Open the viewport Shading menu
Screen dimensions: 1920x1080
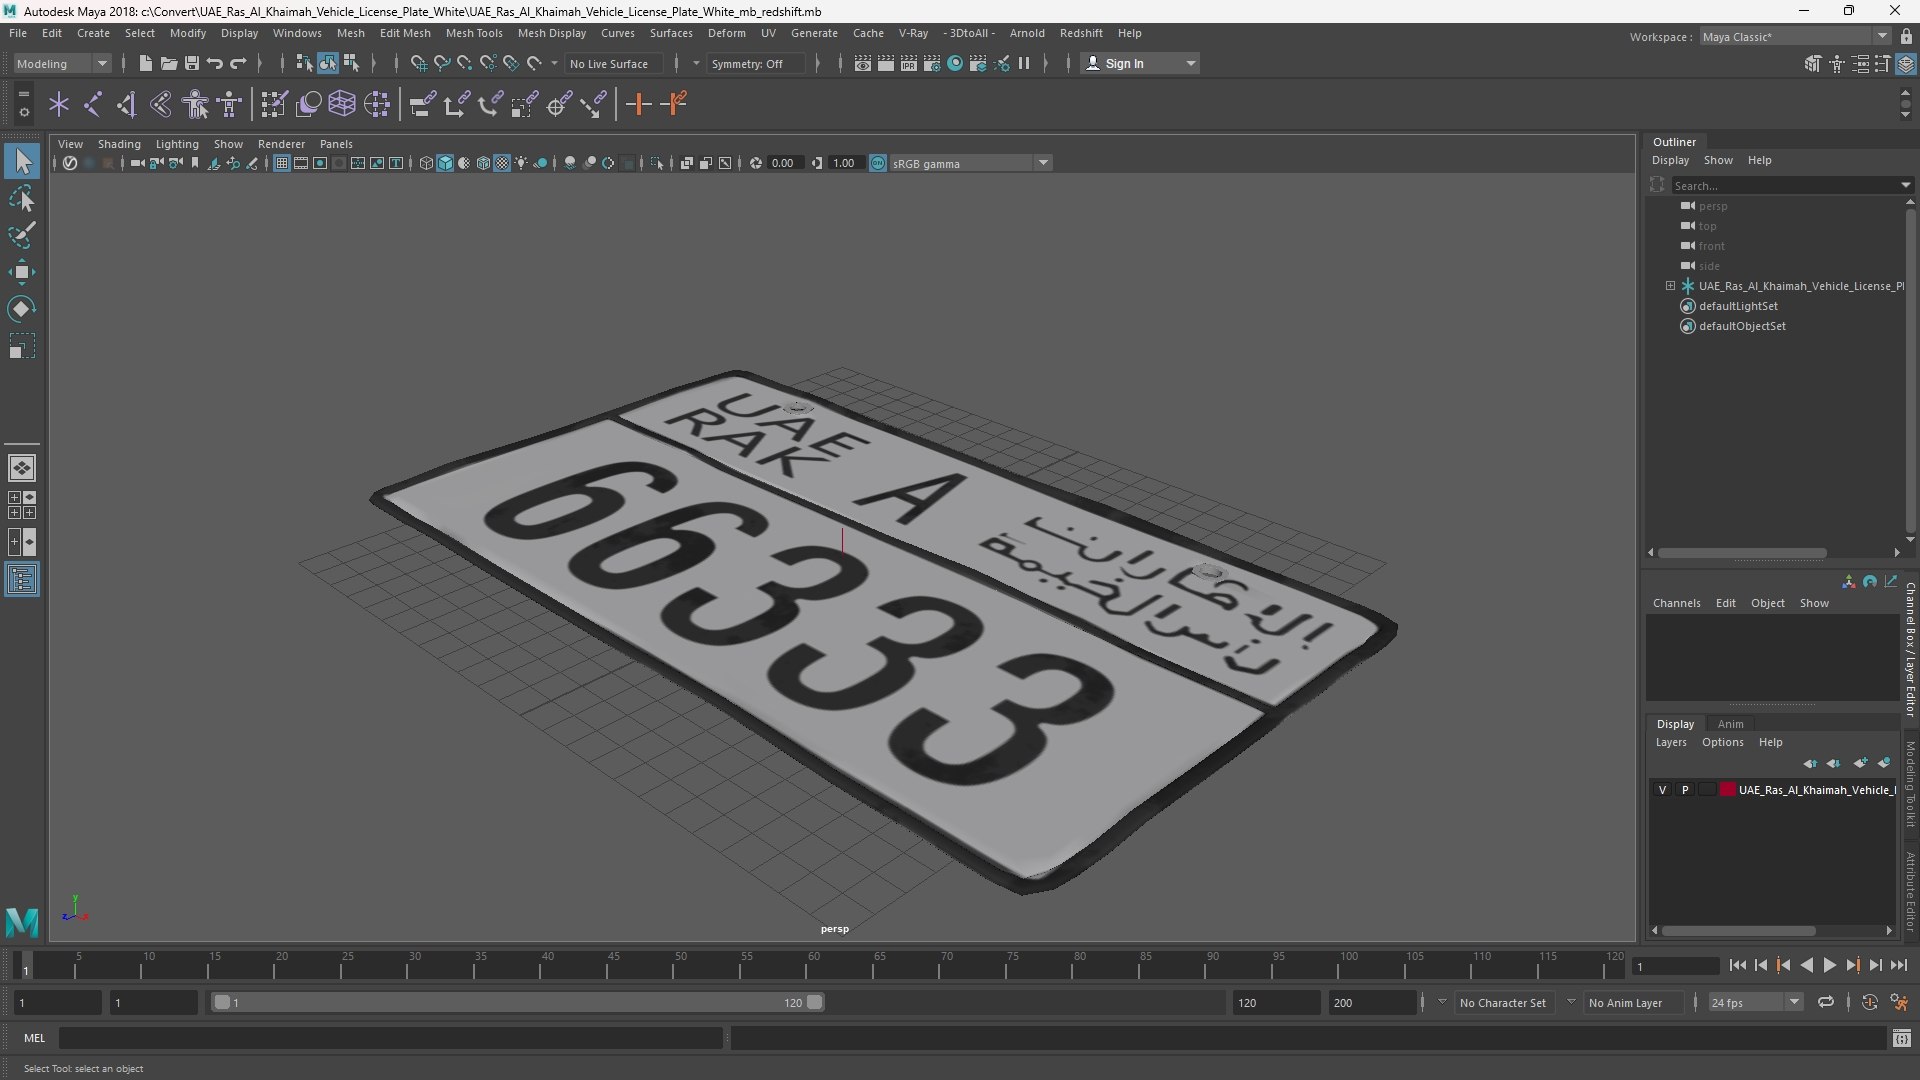point(119,144)
